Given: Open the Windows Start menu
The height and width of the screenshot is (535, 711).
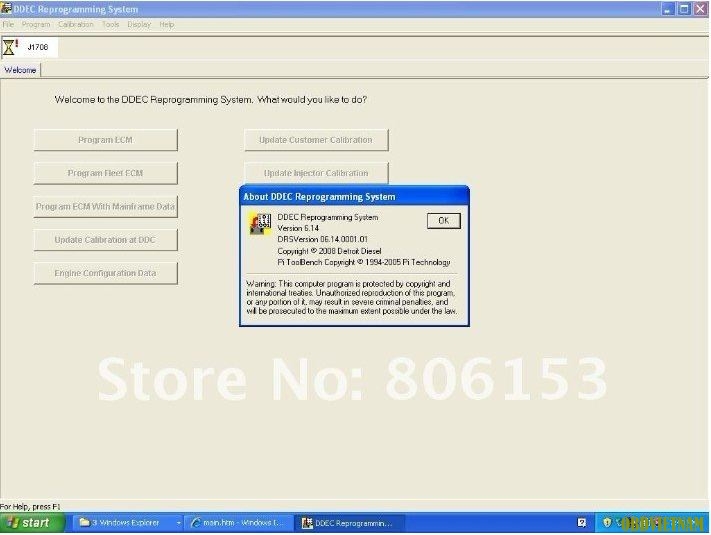Looking at the screenshot, I should pos(32,523).
